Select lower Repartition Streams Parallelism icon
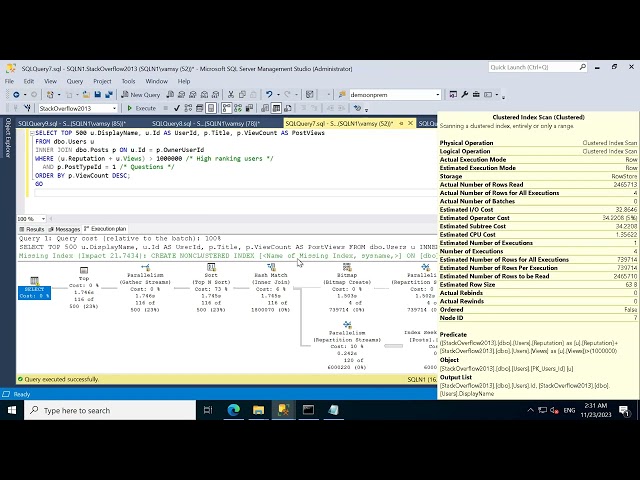The height and width of the screenshot is (480, 640). 347,324
